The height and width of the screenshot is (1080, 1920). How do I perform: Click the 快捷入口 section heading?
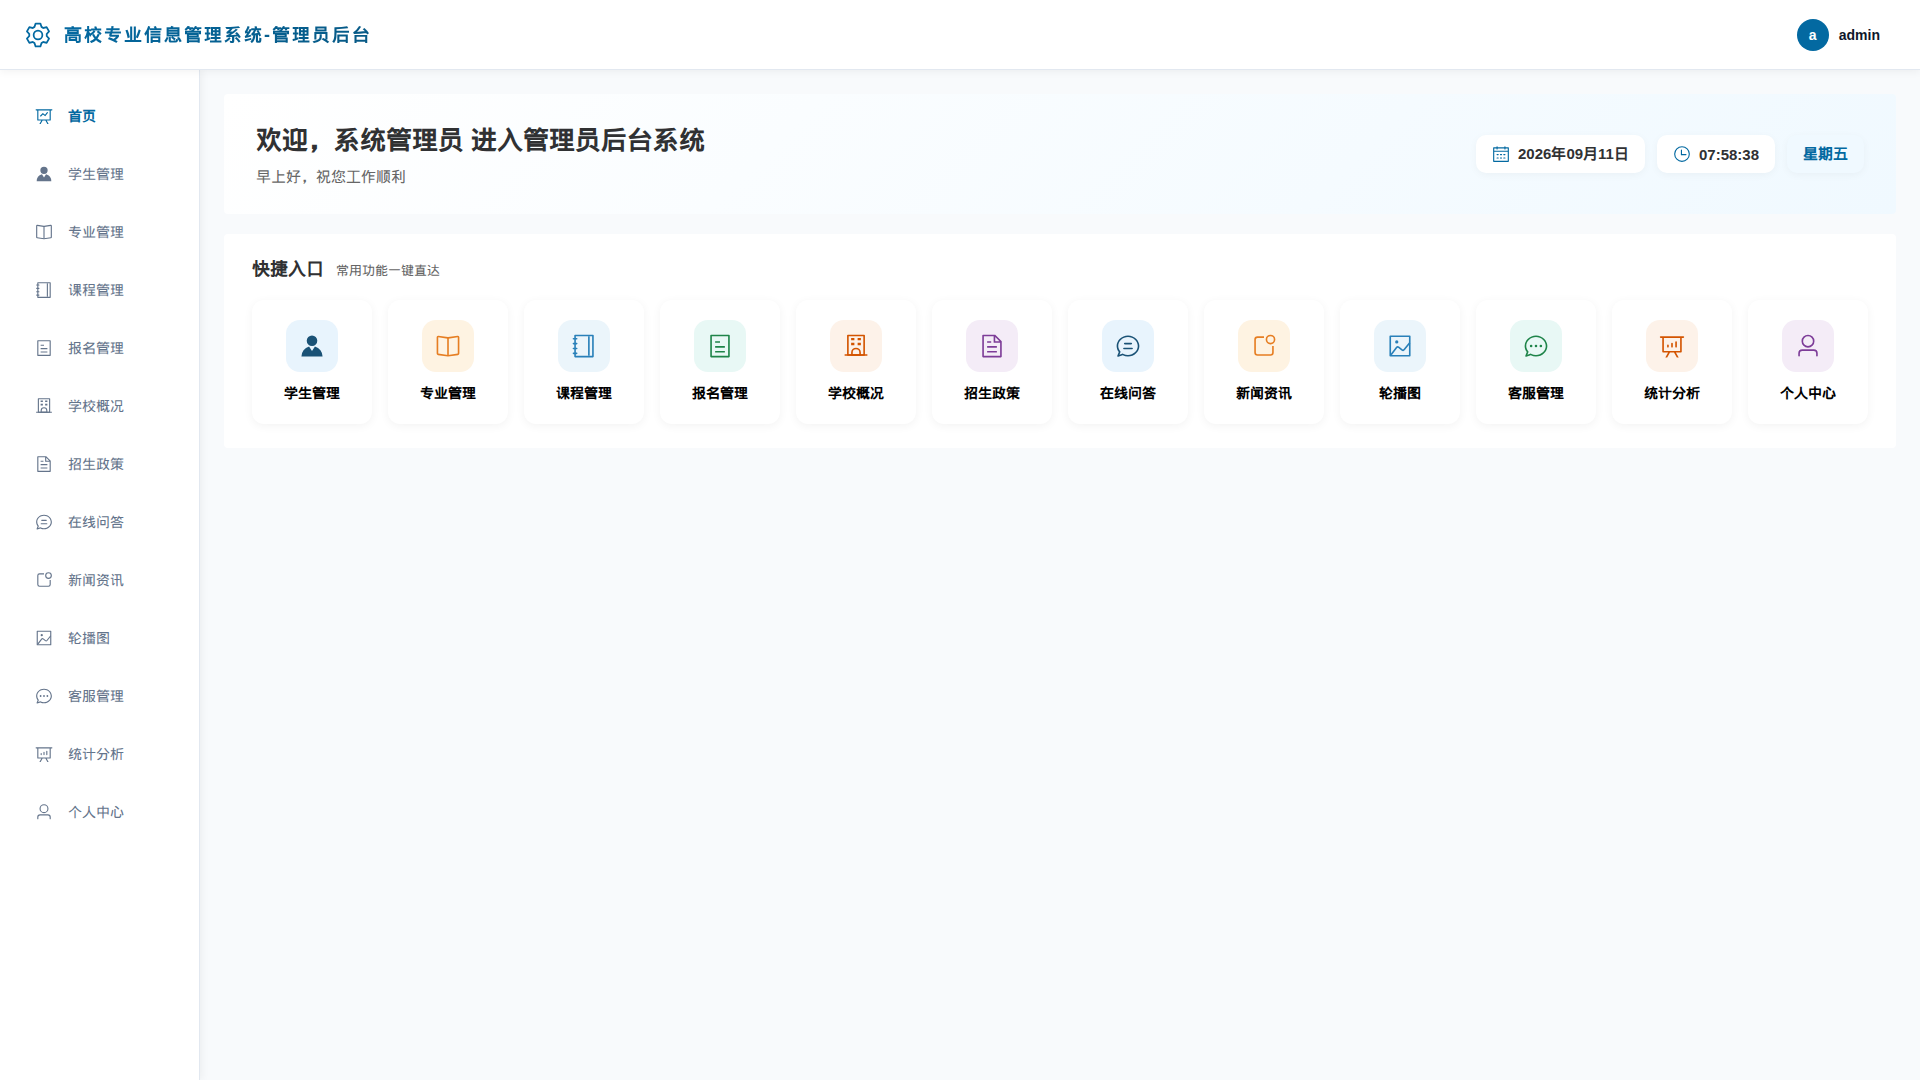[288, 269]
